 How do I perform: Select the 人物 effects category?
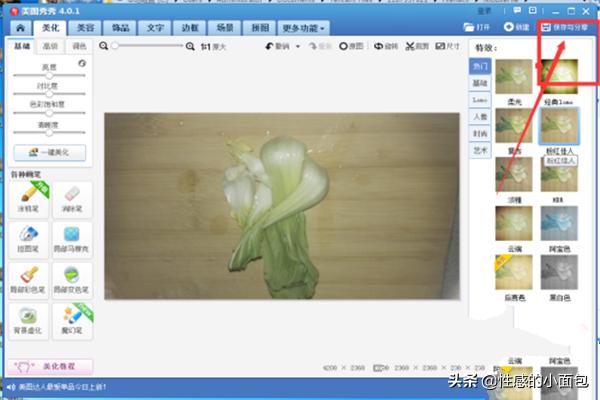[481, 116]
